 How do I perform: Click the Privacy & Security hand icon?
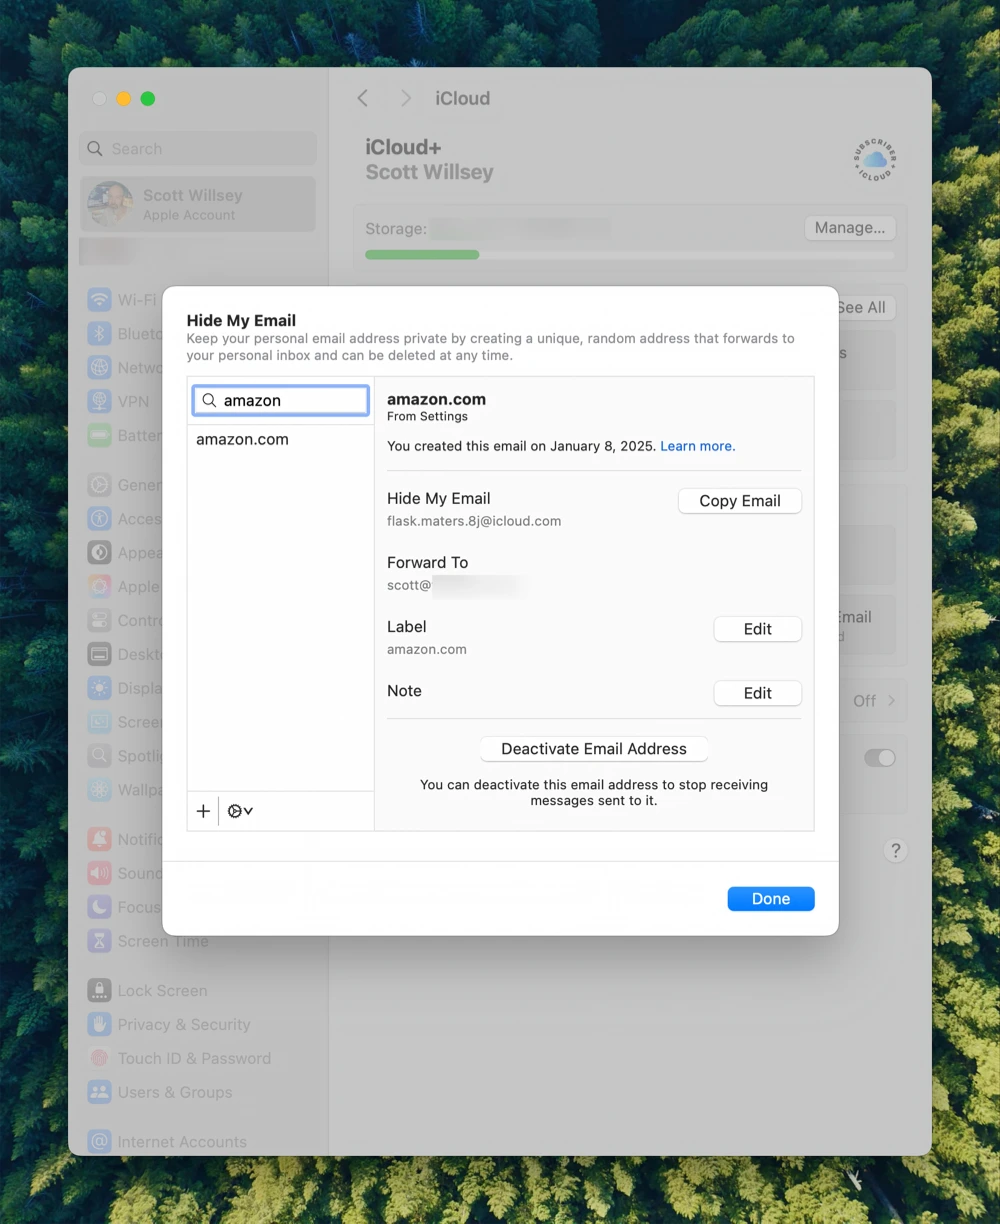(99, 1024)
